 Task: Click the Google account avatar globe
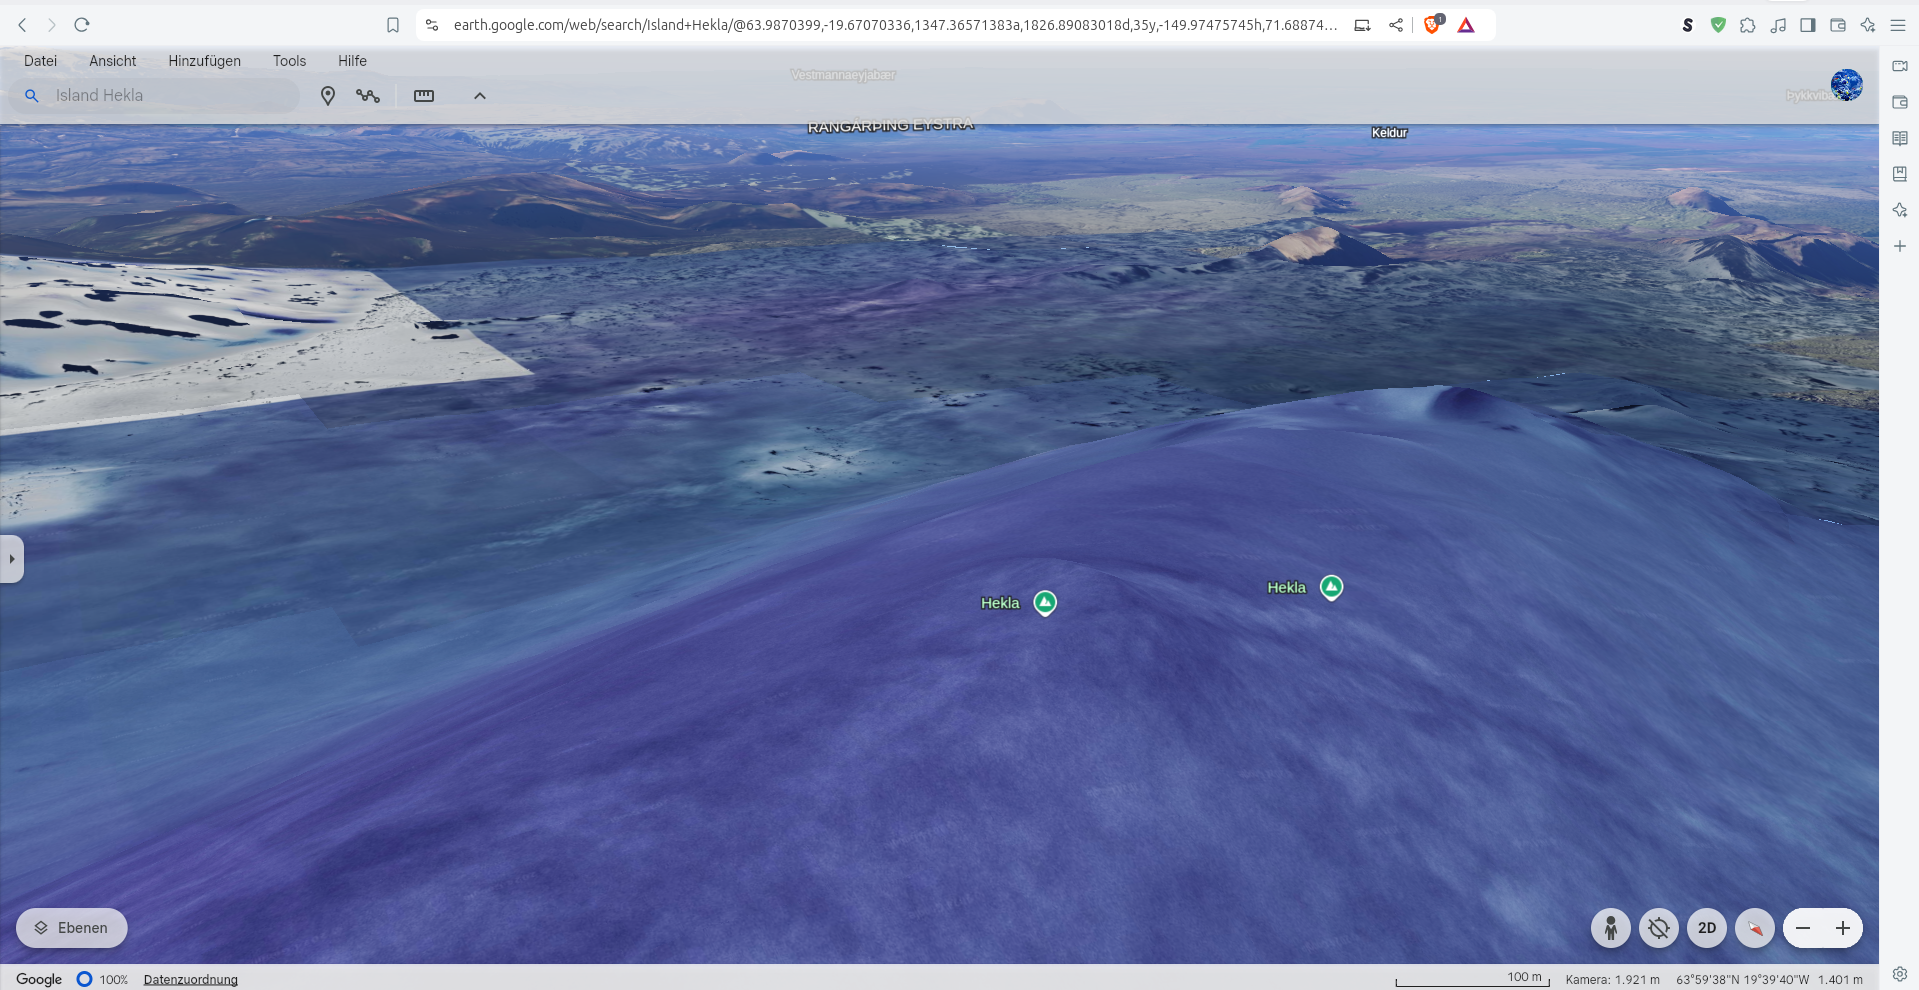tap(1846, 85)
